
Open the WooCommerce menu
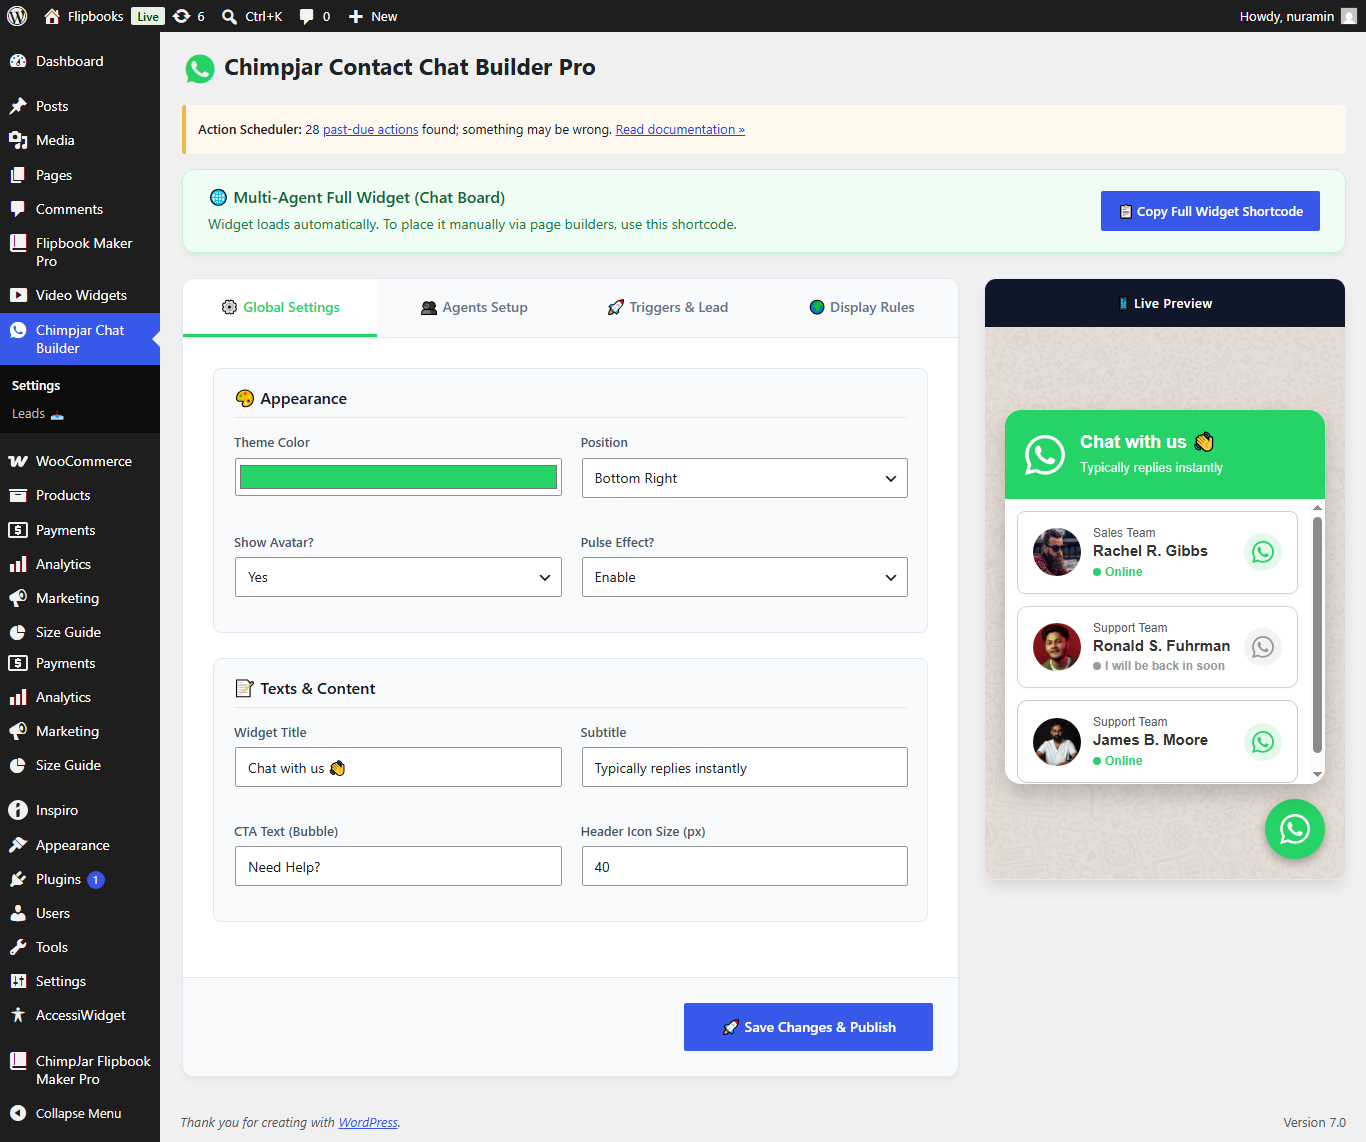80,461
